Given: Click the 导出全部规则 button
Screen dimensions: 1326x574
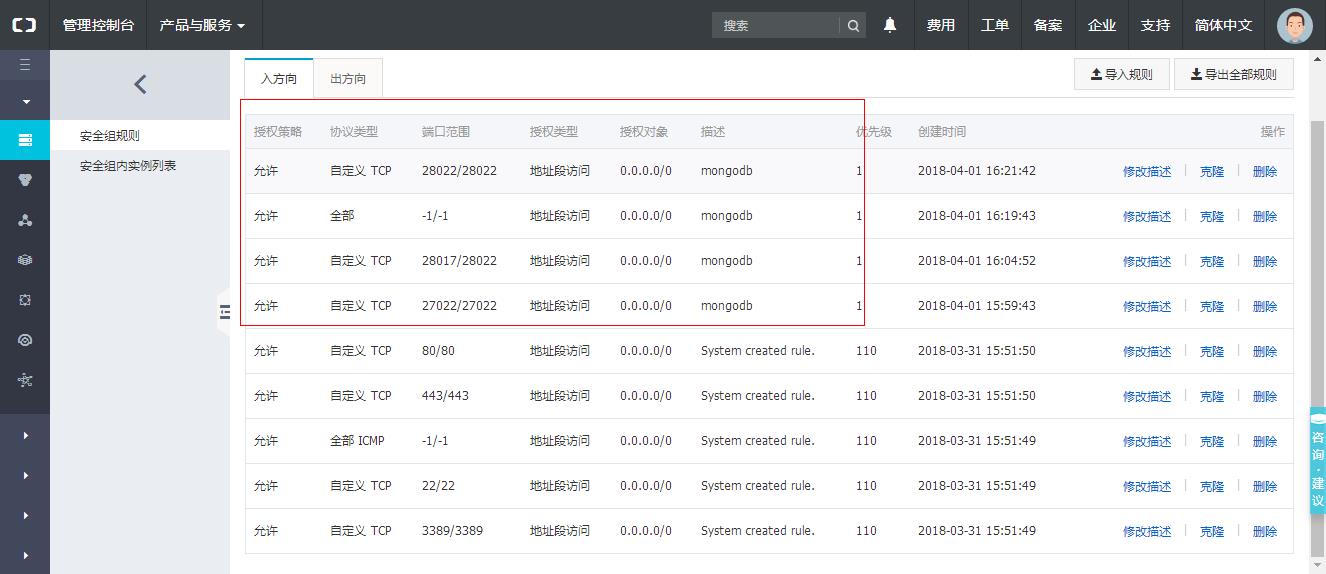Looking at the screenshot, I should point(1233,74).
